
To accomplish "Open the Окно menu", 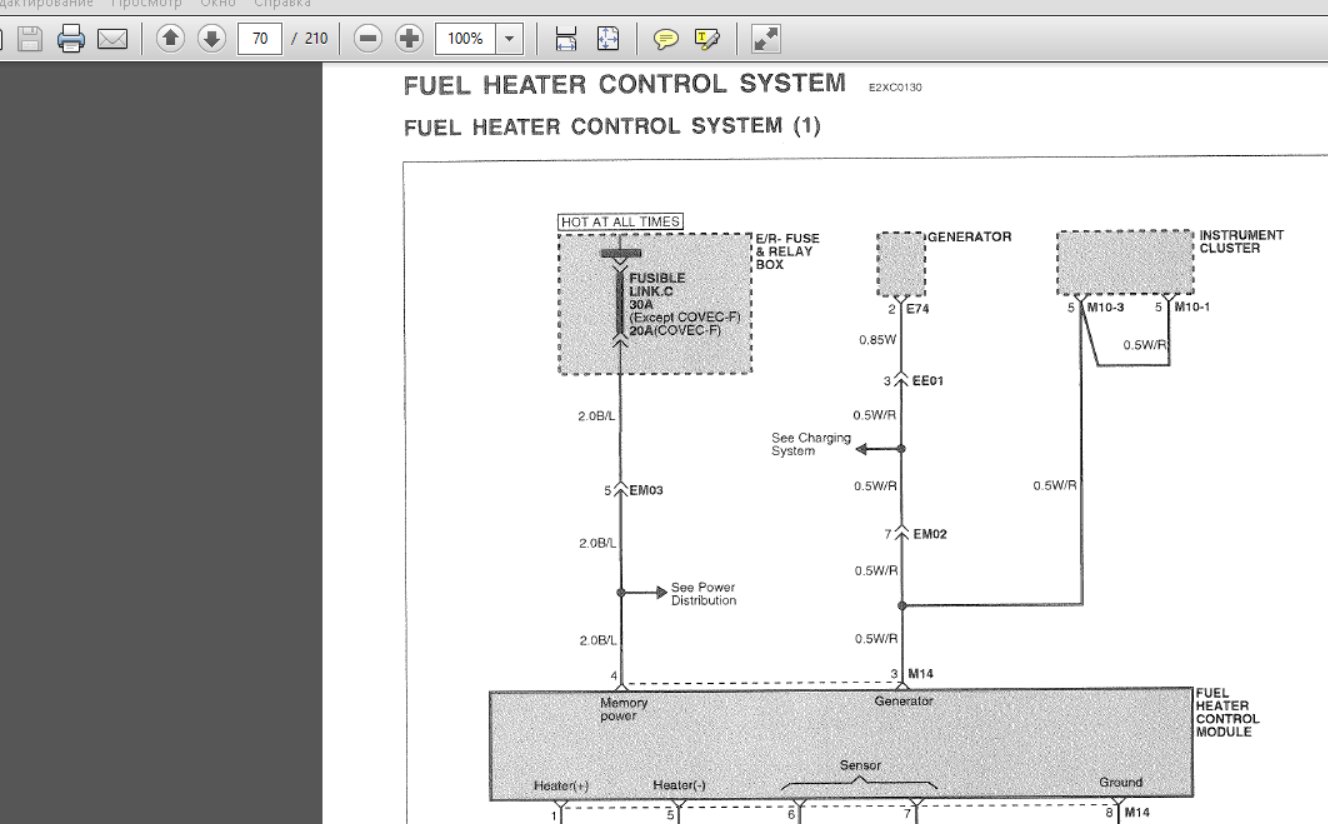I will [218, 4].
